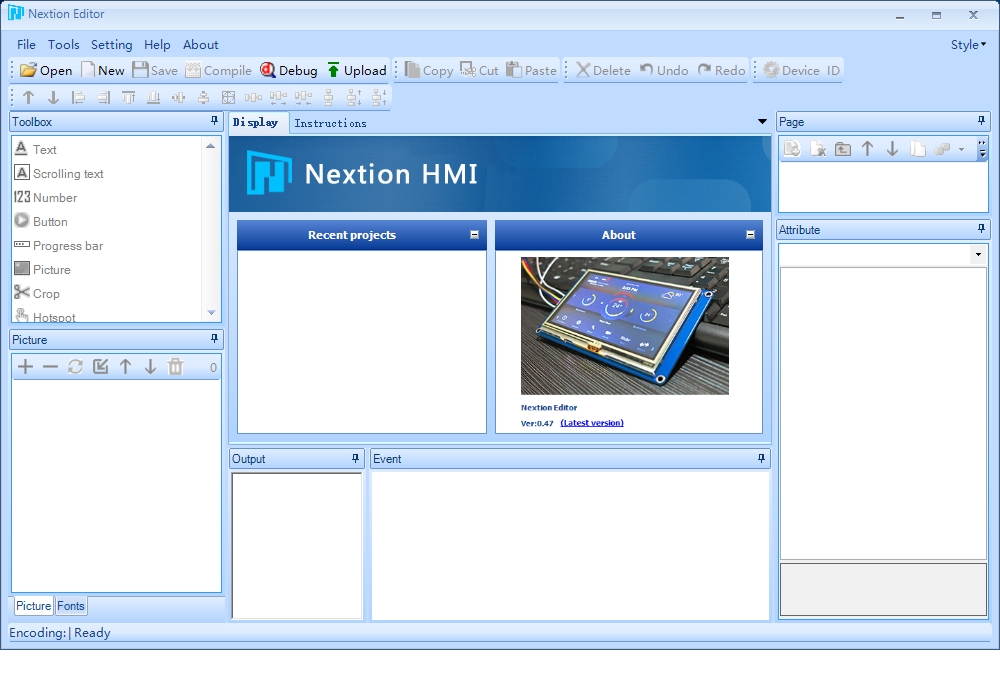The width and height of the screenshot is (1000, 685).
Task: Open the Latest version link
Action: [592, 423]
